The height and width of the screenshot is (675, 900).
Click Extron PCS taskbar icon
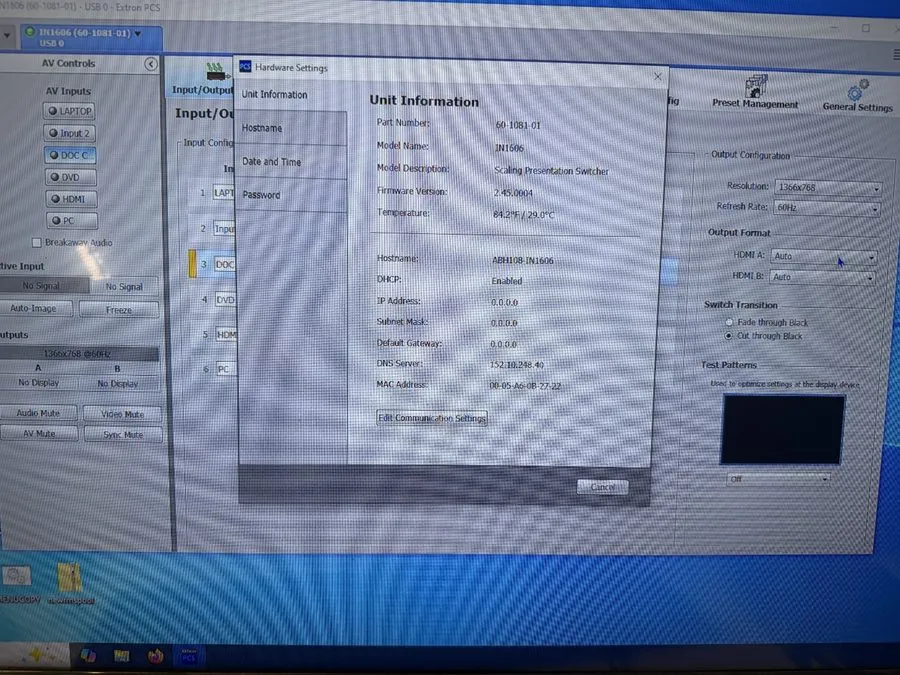189,656
